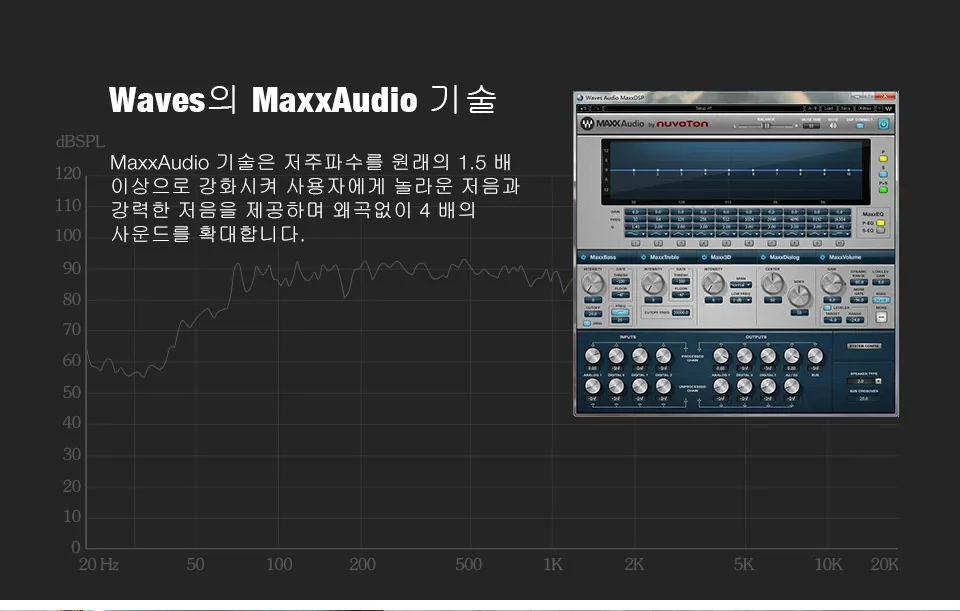The image size is (960, 611).
Task: Click the MaxxDialog Sides knob
Action: [x=799, y=296]
